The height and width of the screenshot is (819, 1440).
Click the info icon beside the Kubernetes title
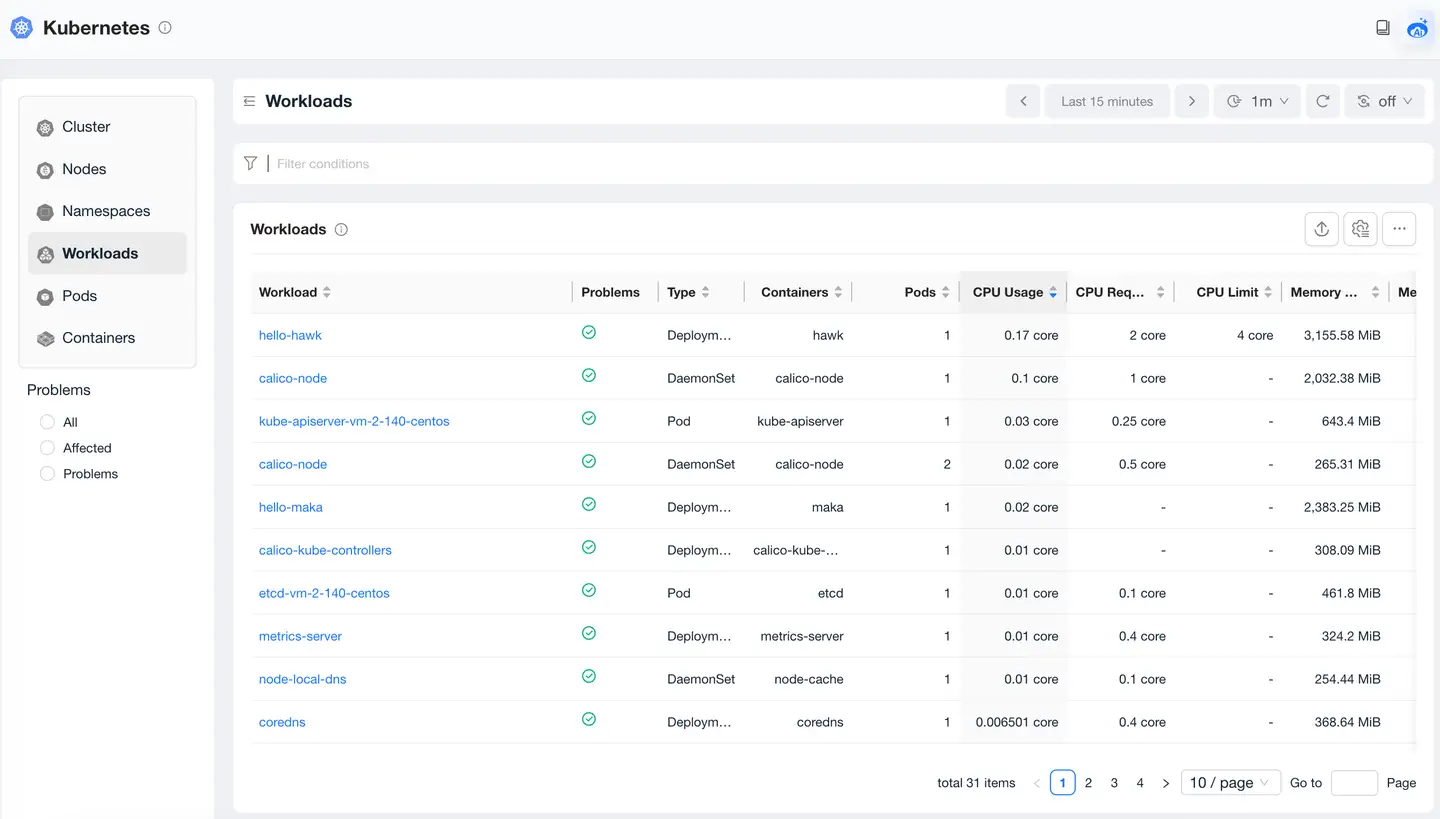pyautogui.click(x=165, y=28)
